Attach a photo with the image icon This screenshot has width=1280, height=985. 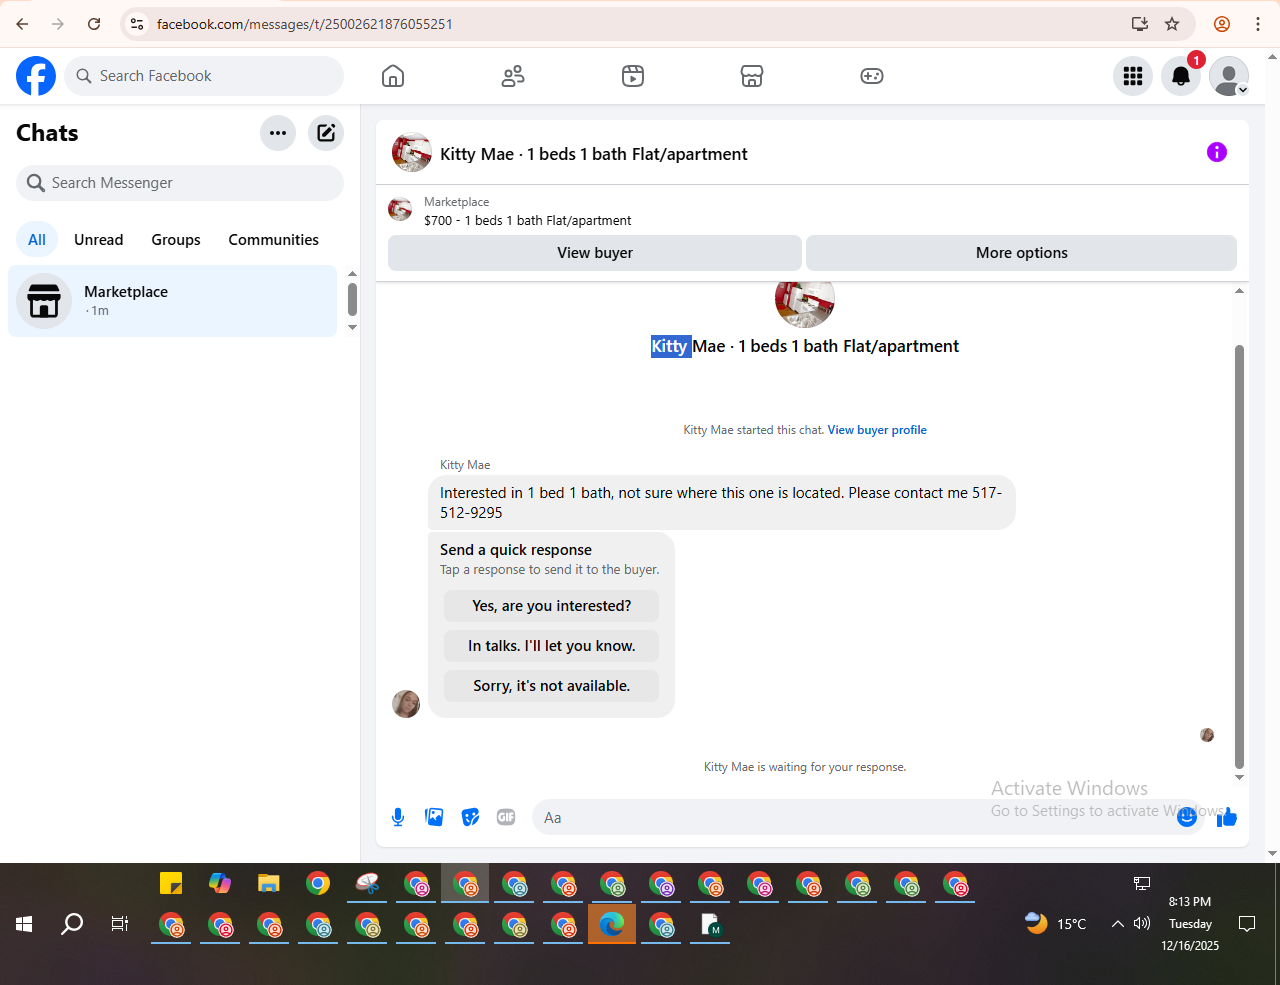(434, 817)
